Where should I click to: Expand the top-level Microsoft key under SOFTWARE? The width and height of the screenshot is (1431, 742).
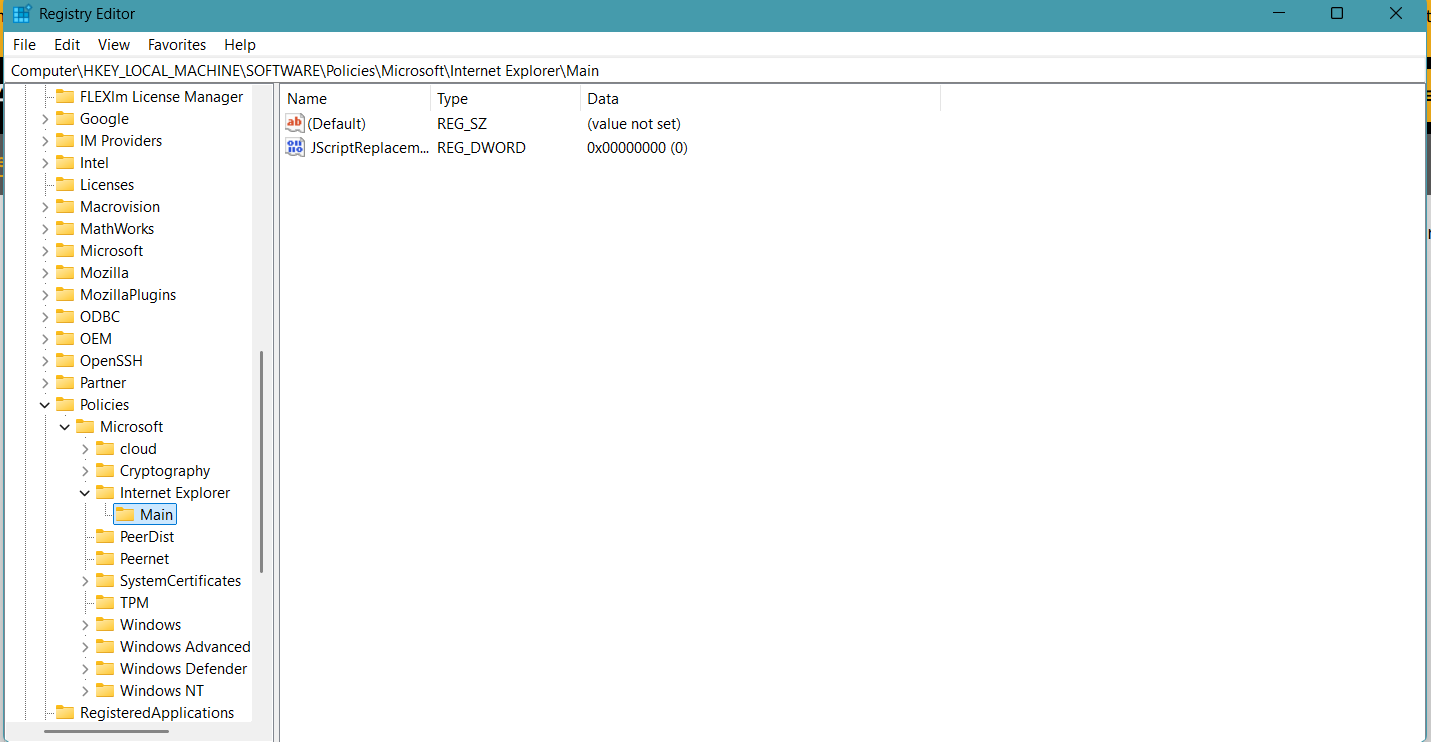point(45,251)
